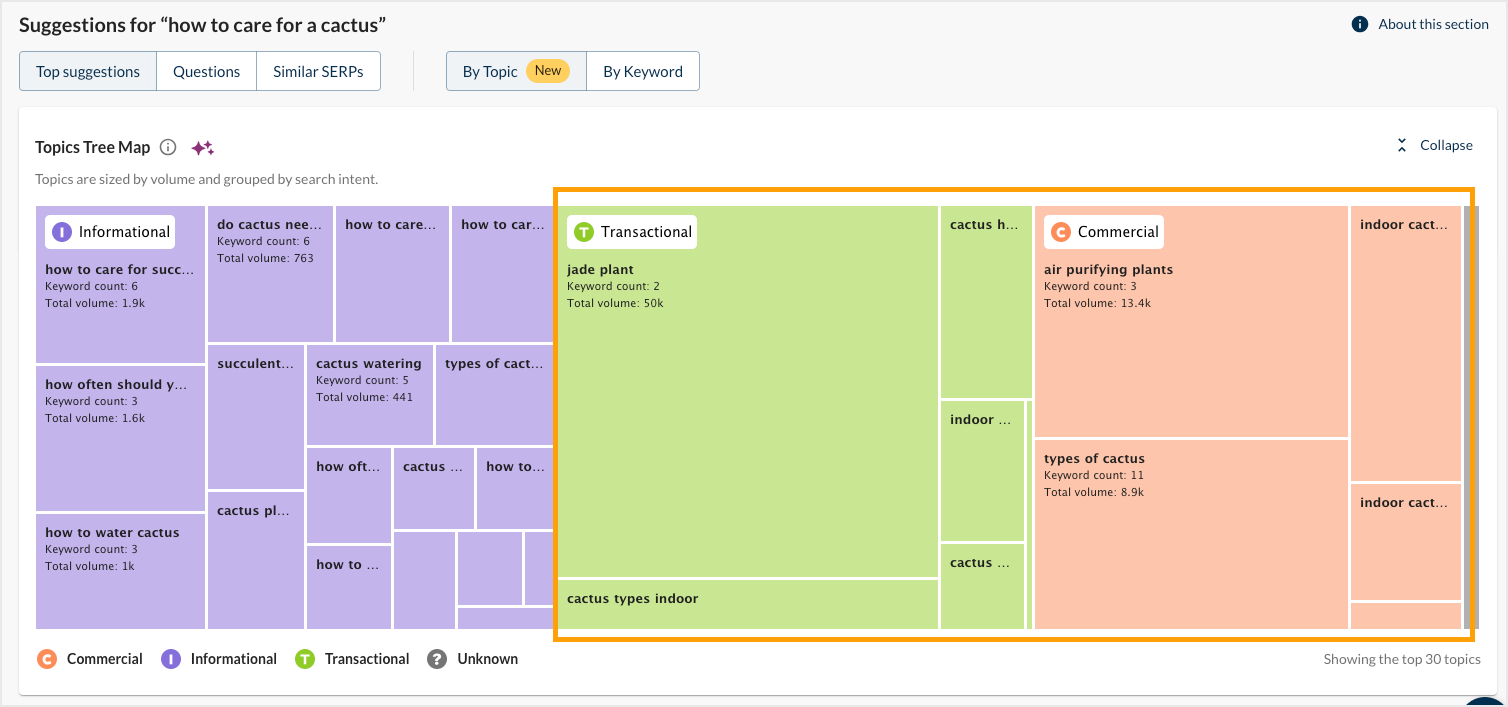This screenshot has width=1508, height=707.
Task: Select the Commercial legend icon at the bottom
Action: pos(47,658)
